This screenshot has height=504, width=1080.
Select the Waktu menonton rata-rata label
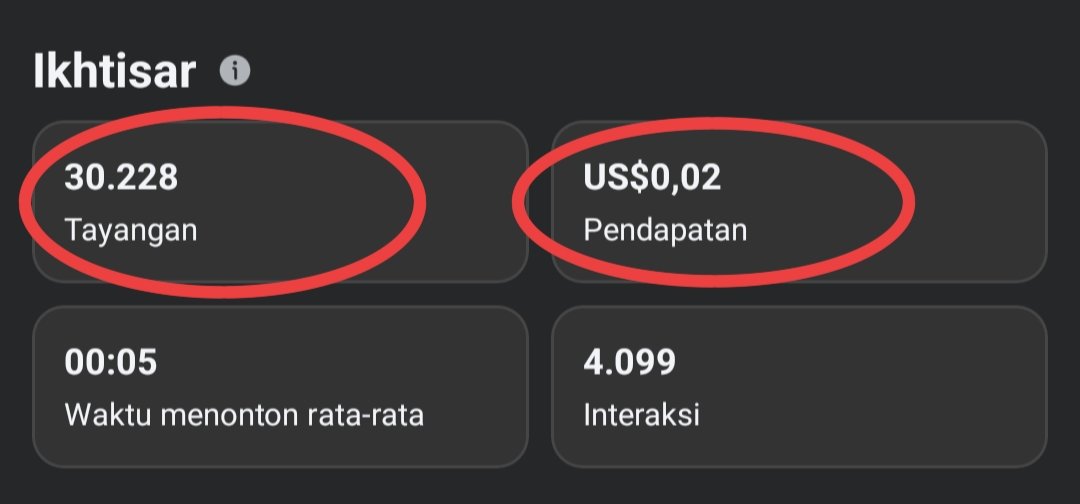point(244,415)
